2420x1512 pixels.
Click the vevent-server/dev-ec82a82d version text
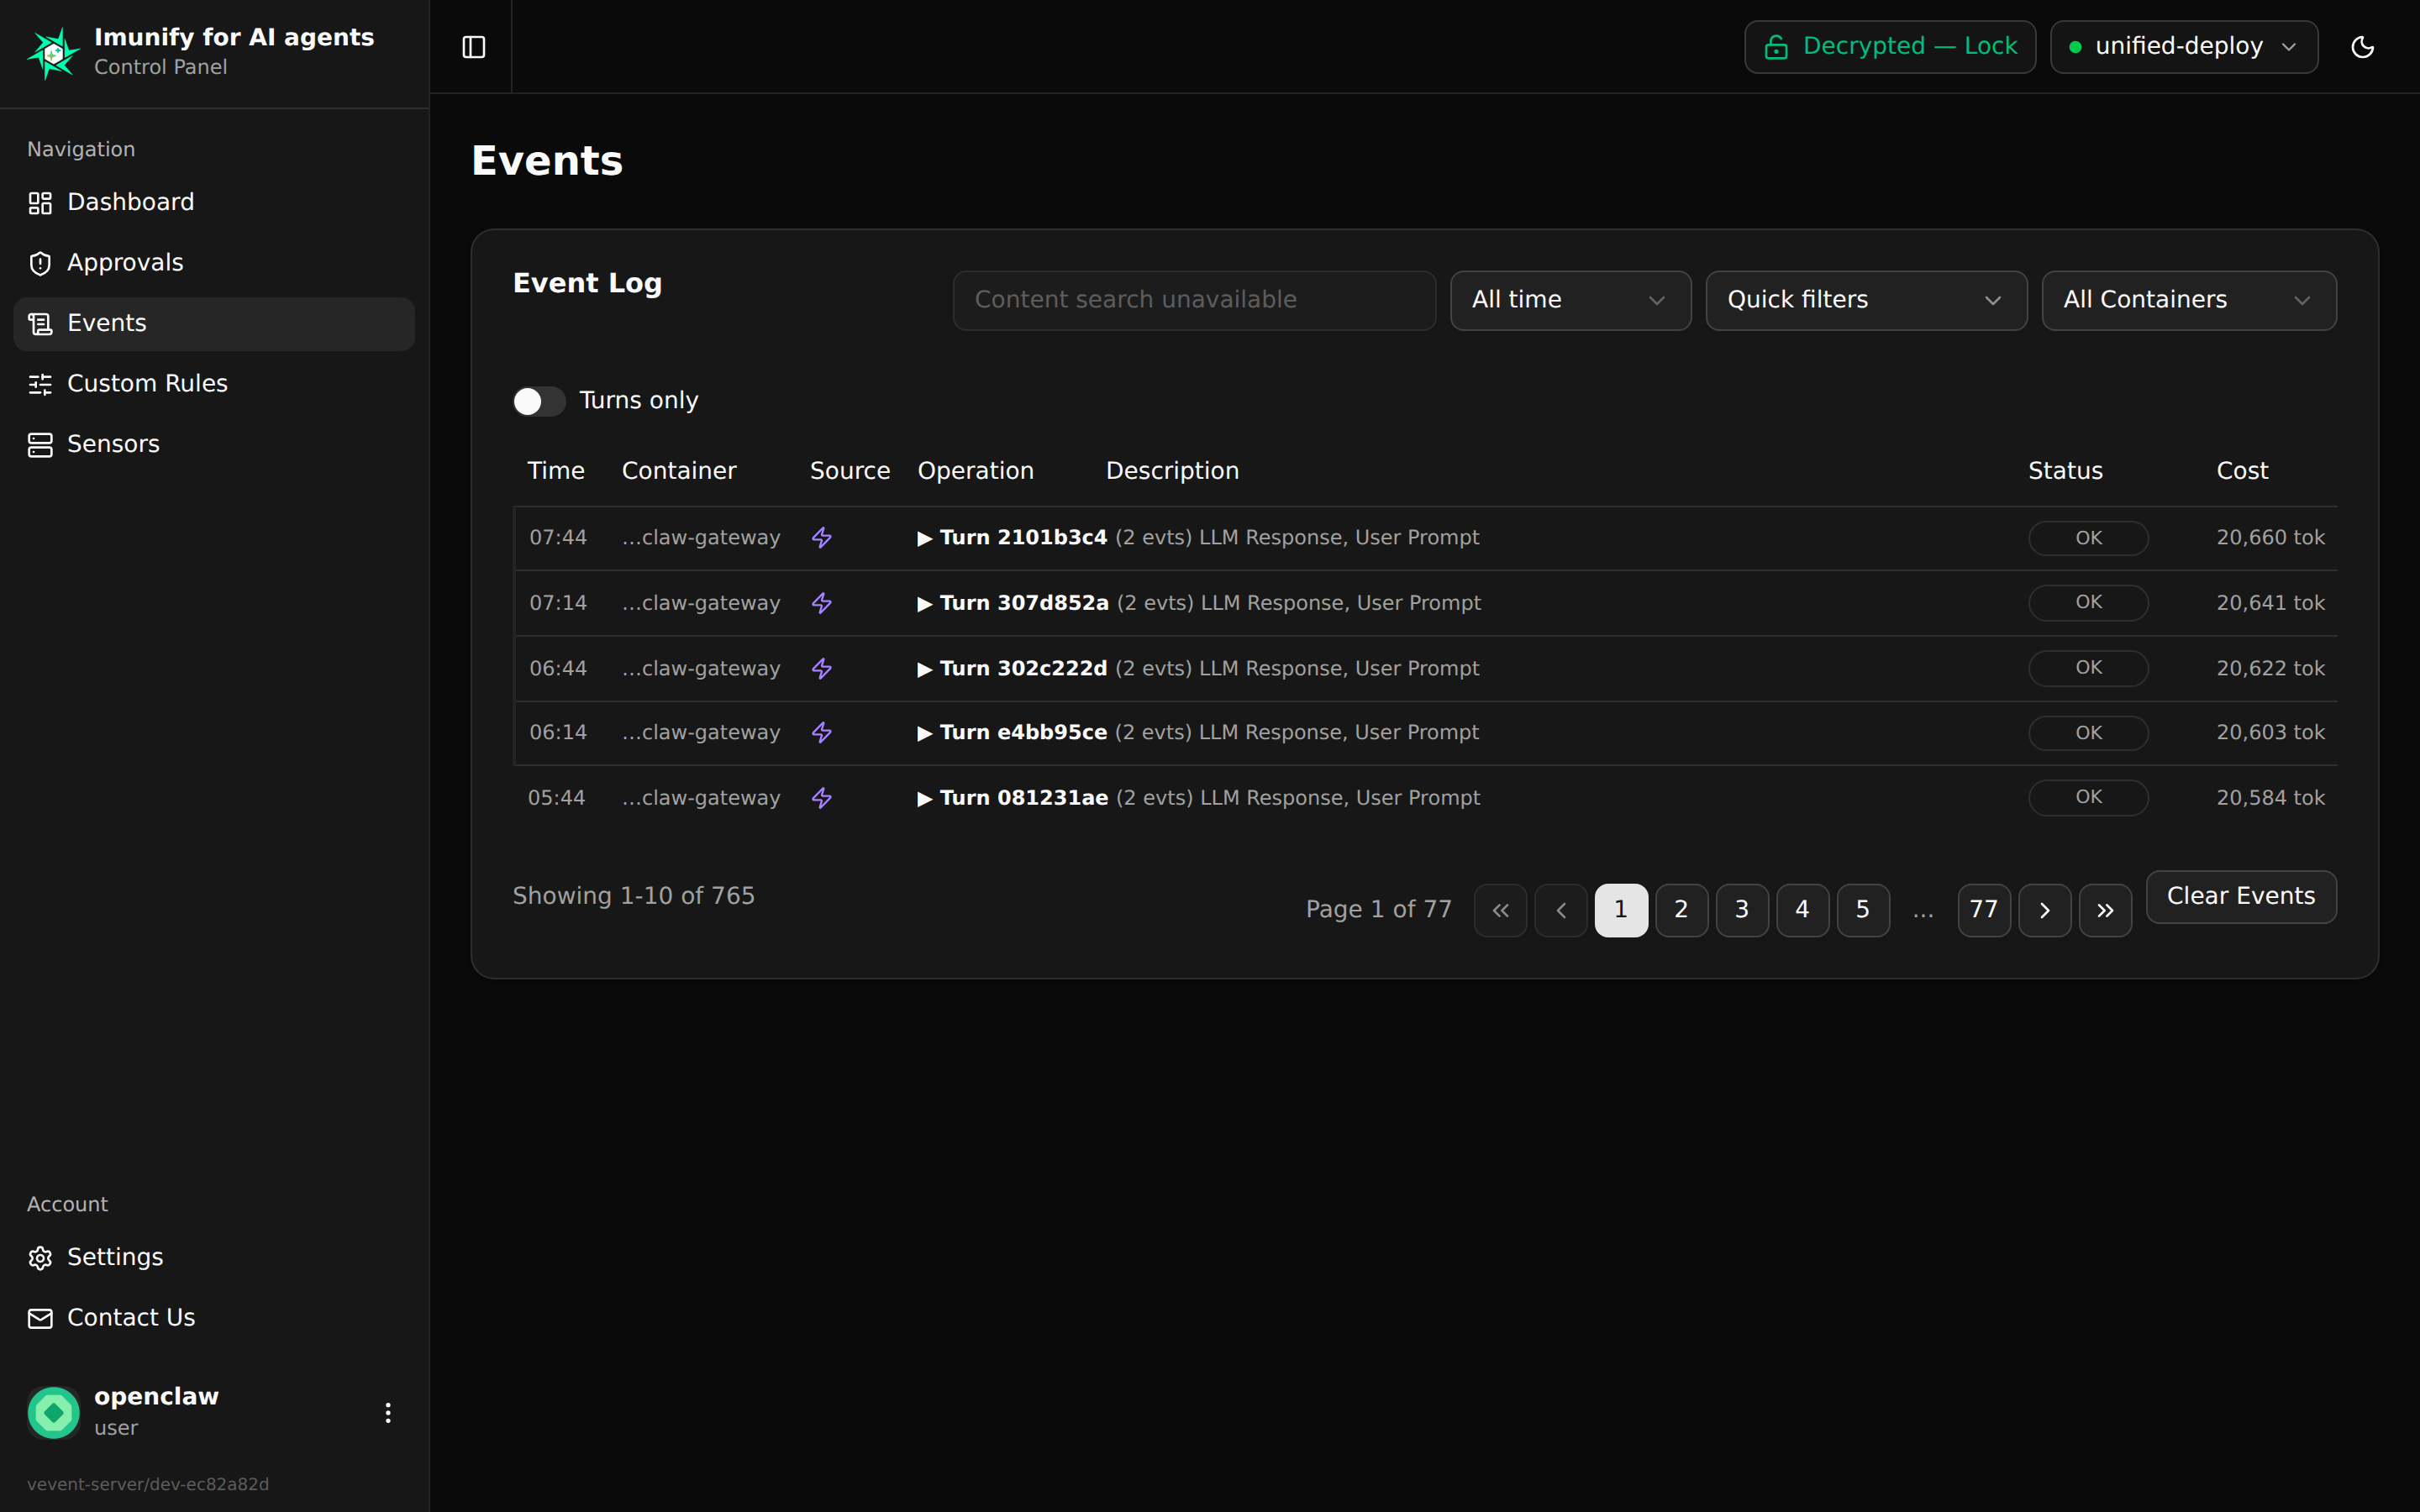148,1484
